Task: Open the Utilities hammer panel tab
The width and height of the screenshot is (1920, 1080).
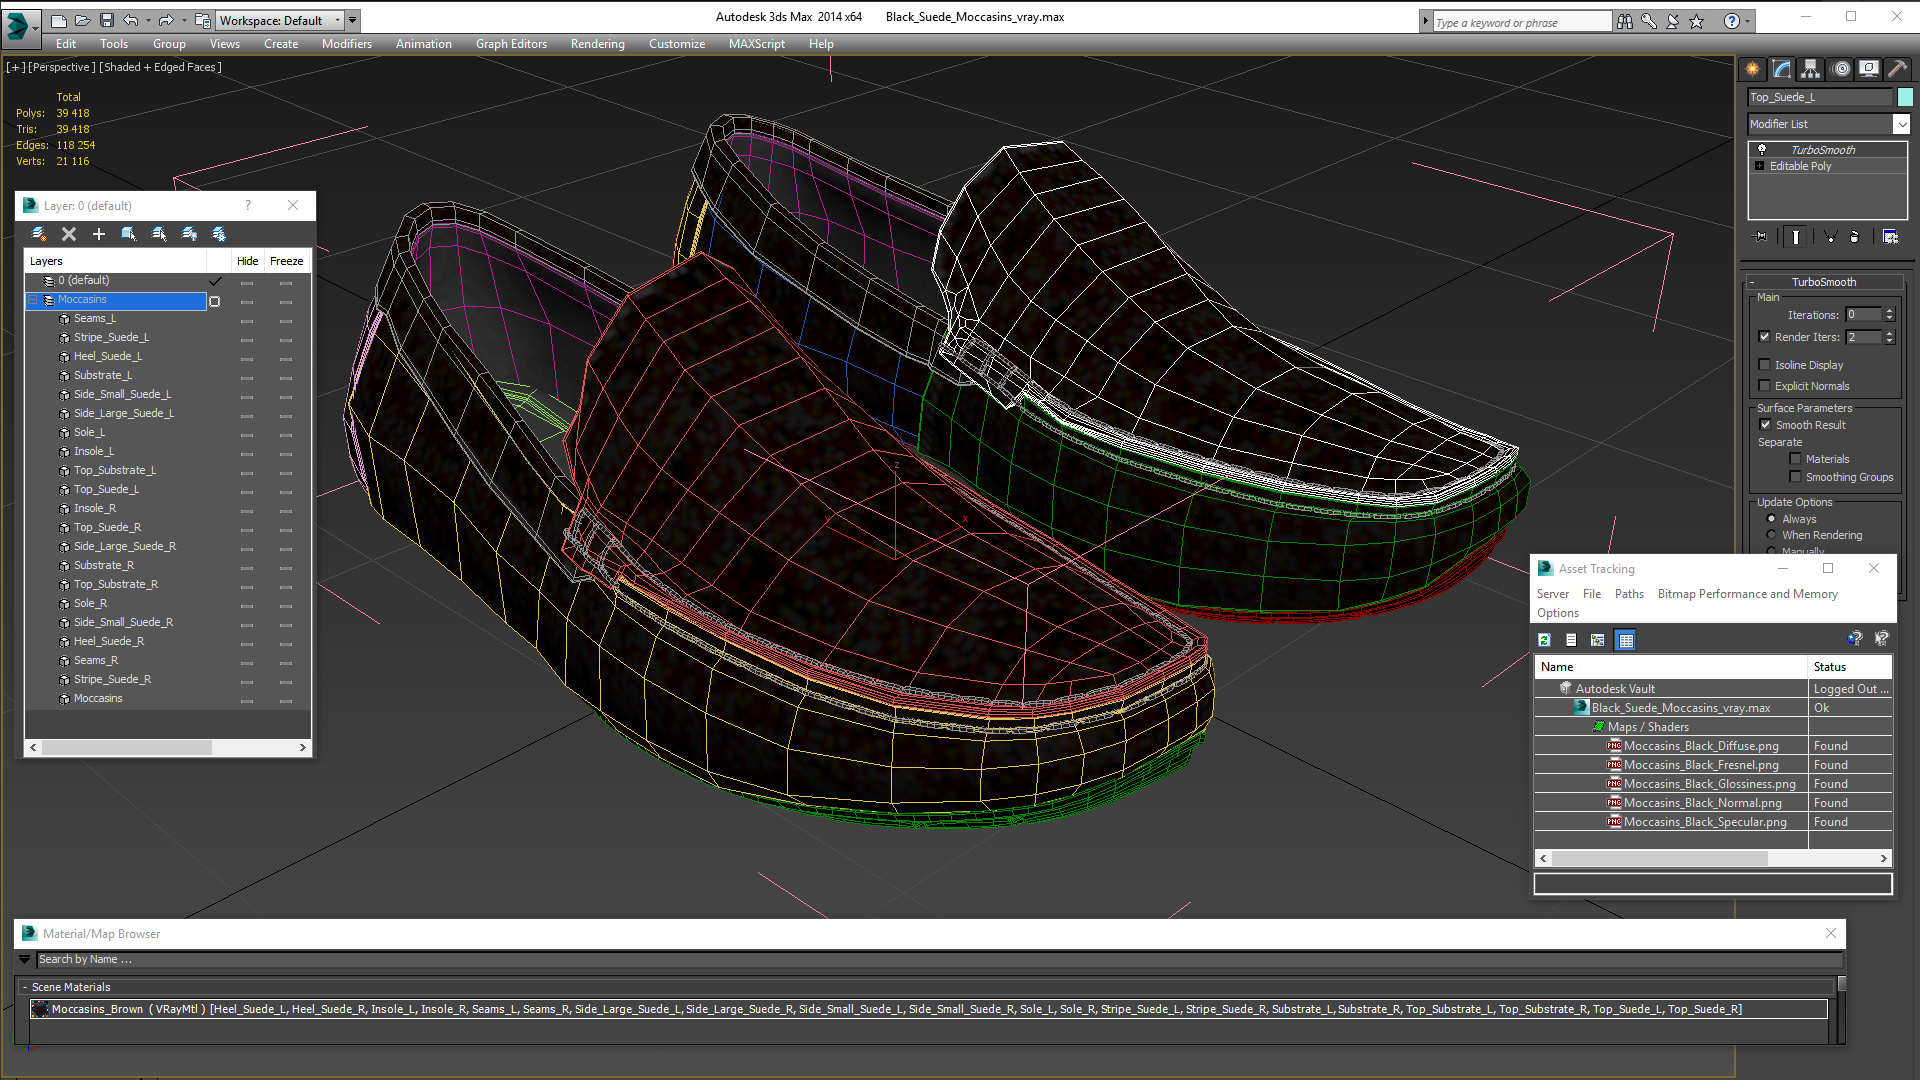Action: (x=1897, y=69)
